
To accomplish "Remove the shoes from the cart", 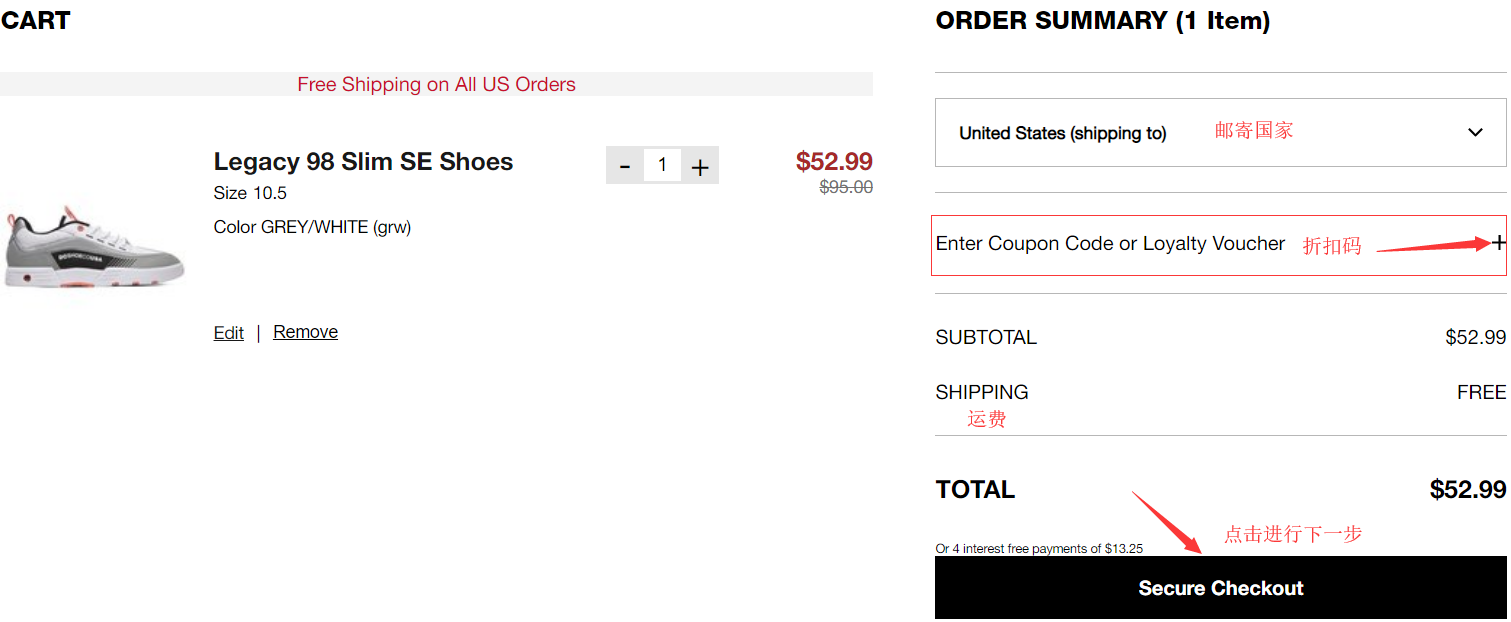I will point(305,332).
